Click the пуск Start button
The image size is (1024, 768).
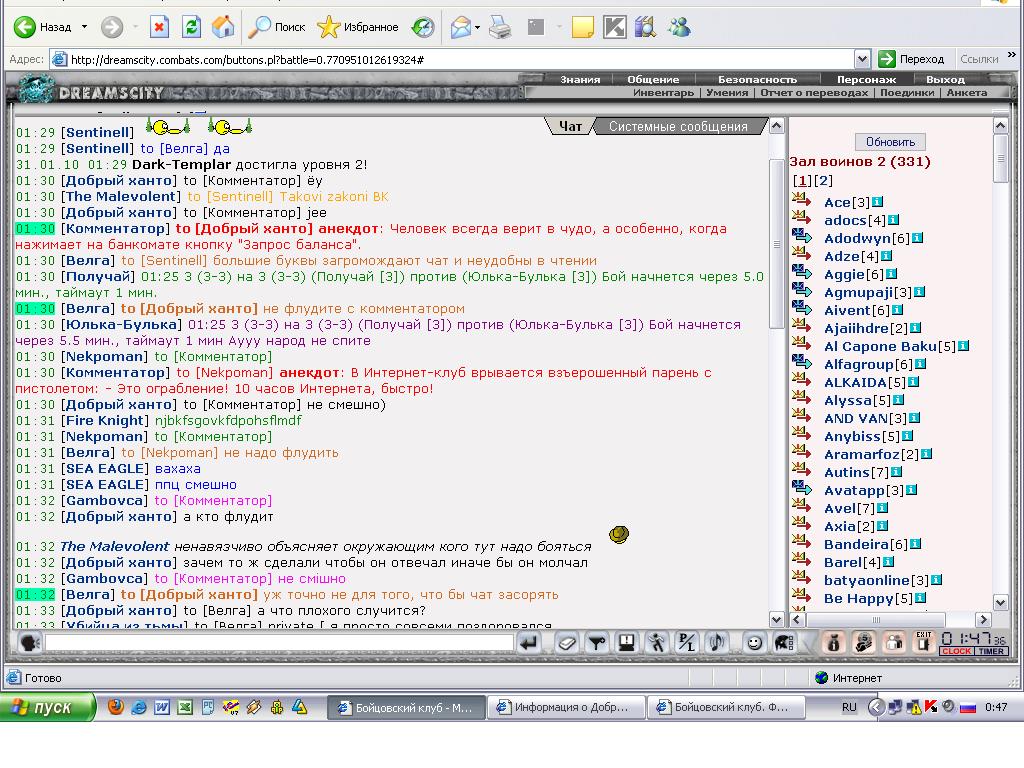tap(46, 707)
